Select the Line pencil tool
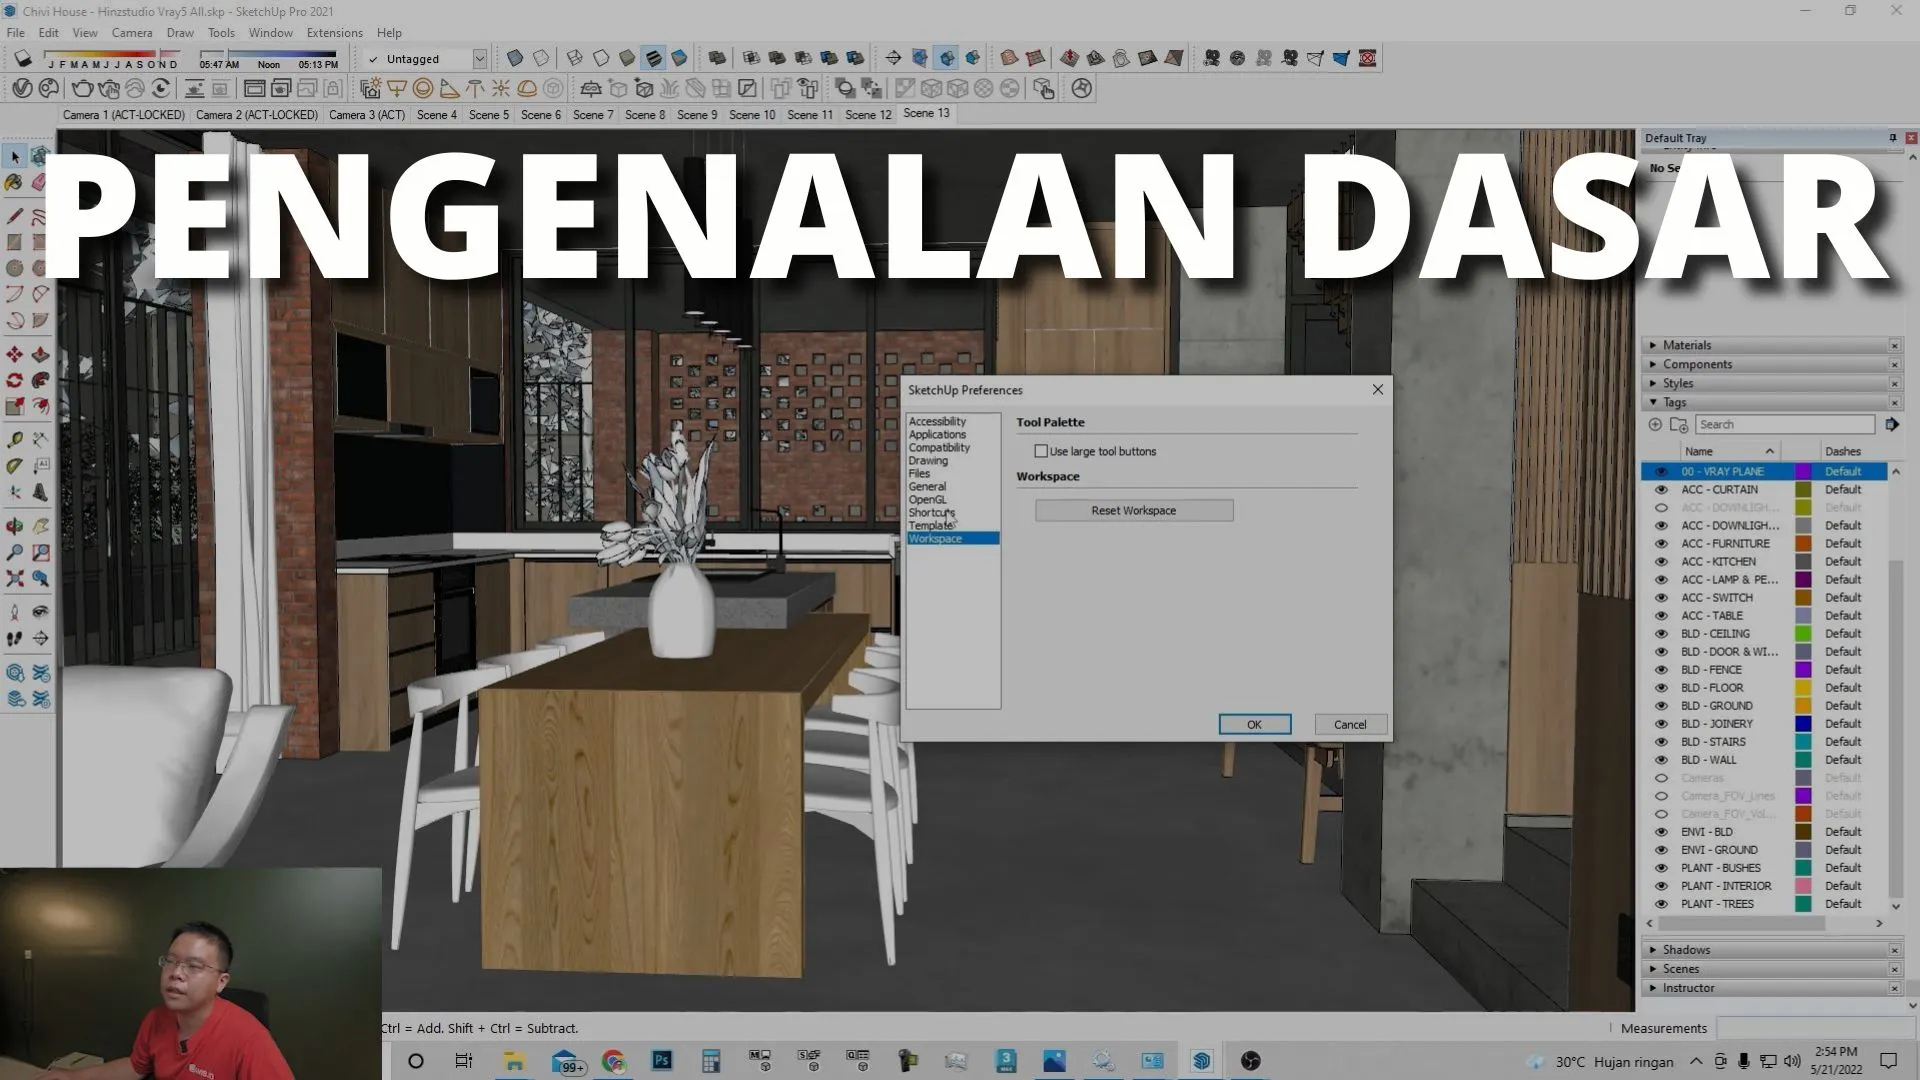Screen dimensions: 1920x1080 pos(15,215)
